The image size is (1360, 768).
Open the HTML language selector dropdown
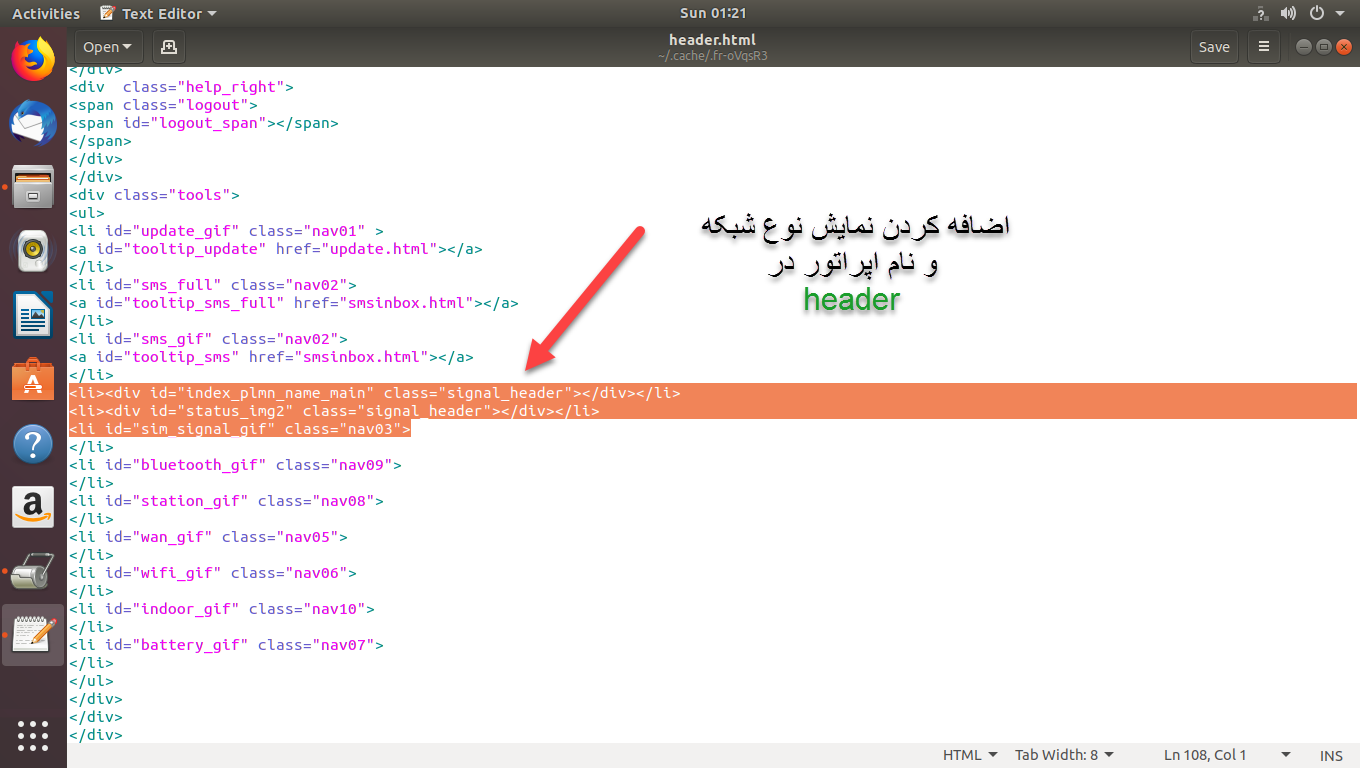(970, 755)
